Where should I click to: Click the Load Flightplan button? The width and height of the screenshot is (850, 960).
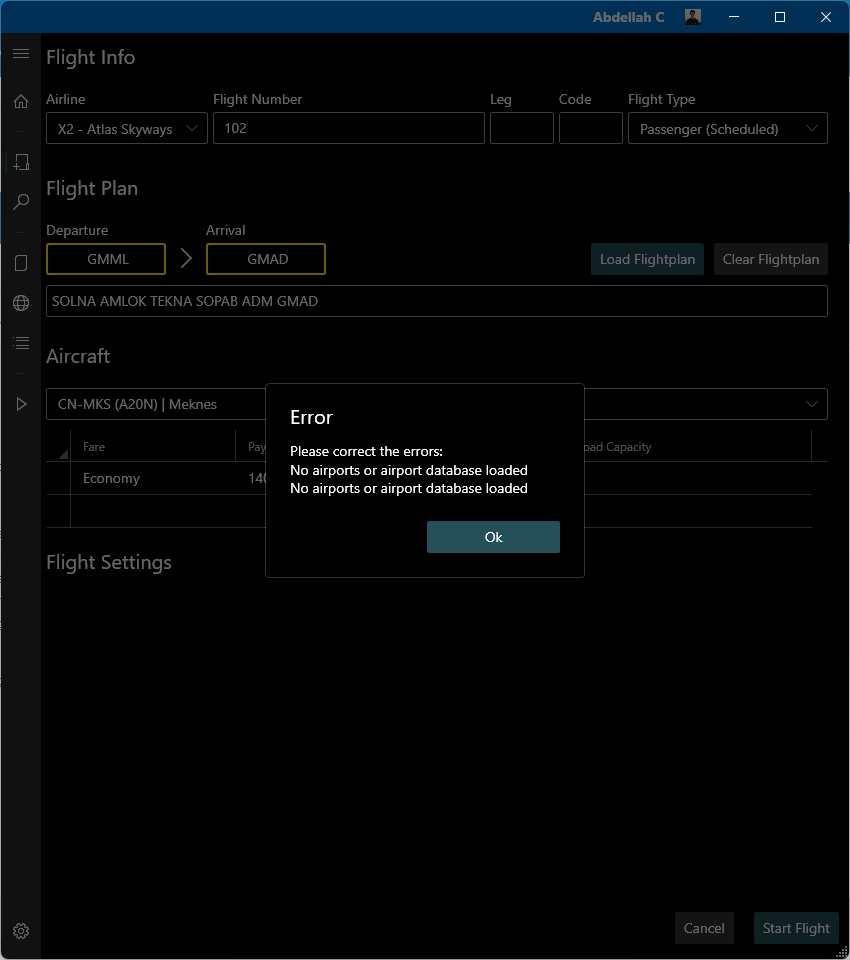[647, 259]
